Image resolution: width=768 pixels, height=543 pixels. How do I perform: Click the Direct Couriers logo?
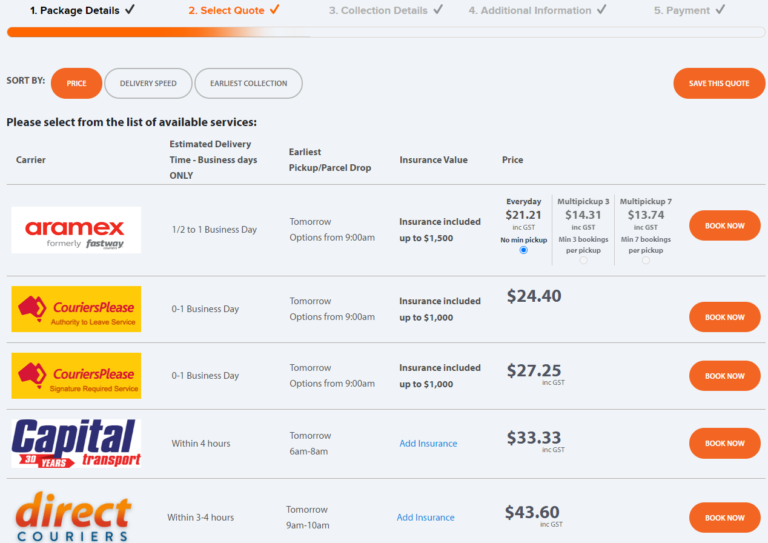click(72, 517)
